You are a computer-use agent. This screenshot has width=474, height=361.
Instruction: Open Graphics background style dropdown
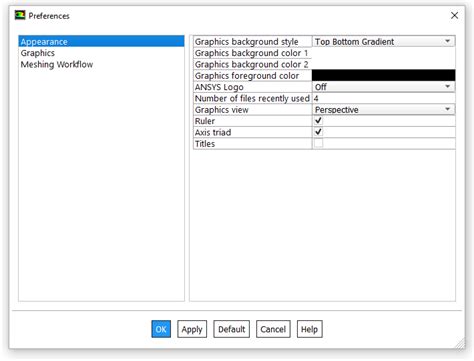coord(383,42)
